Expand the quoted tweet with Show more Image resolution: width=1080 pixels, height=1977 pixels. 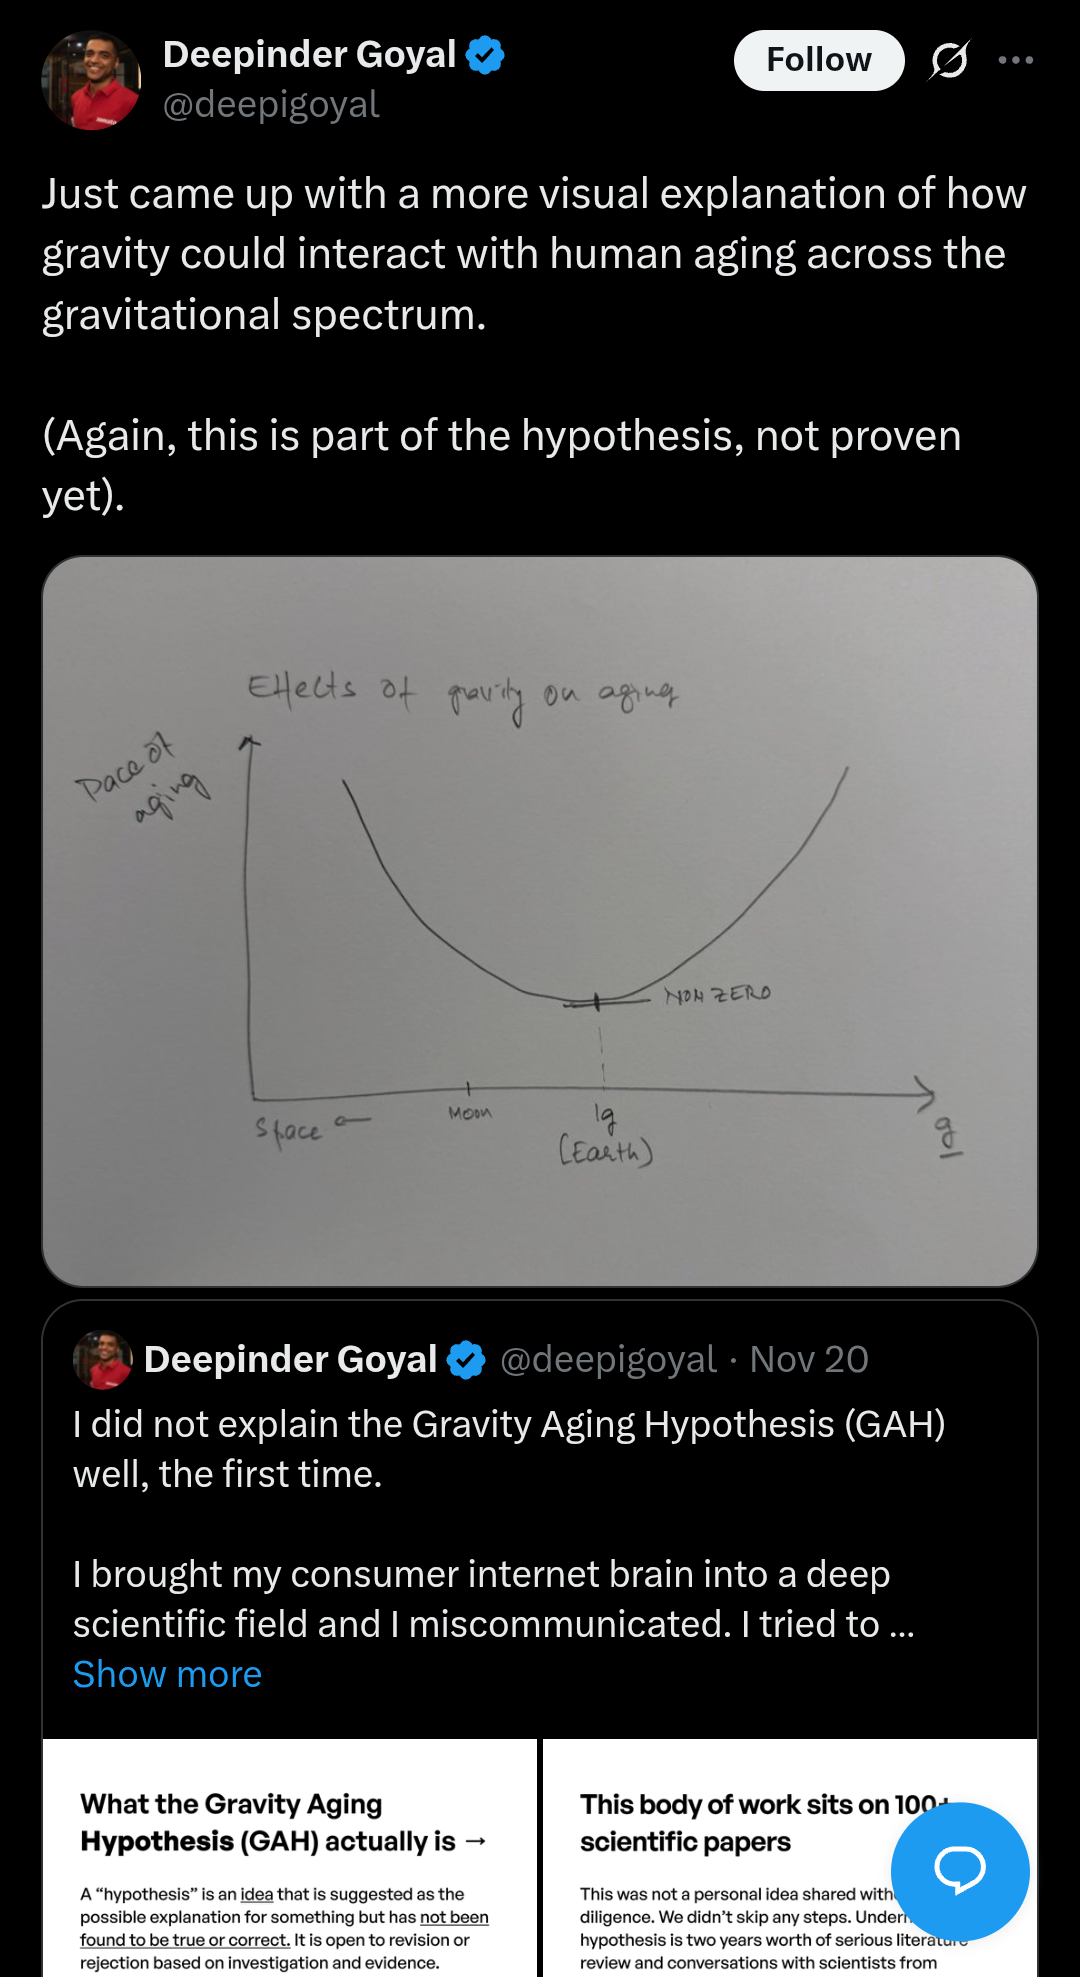coord(165,1673)
